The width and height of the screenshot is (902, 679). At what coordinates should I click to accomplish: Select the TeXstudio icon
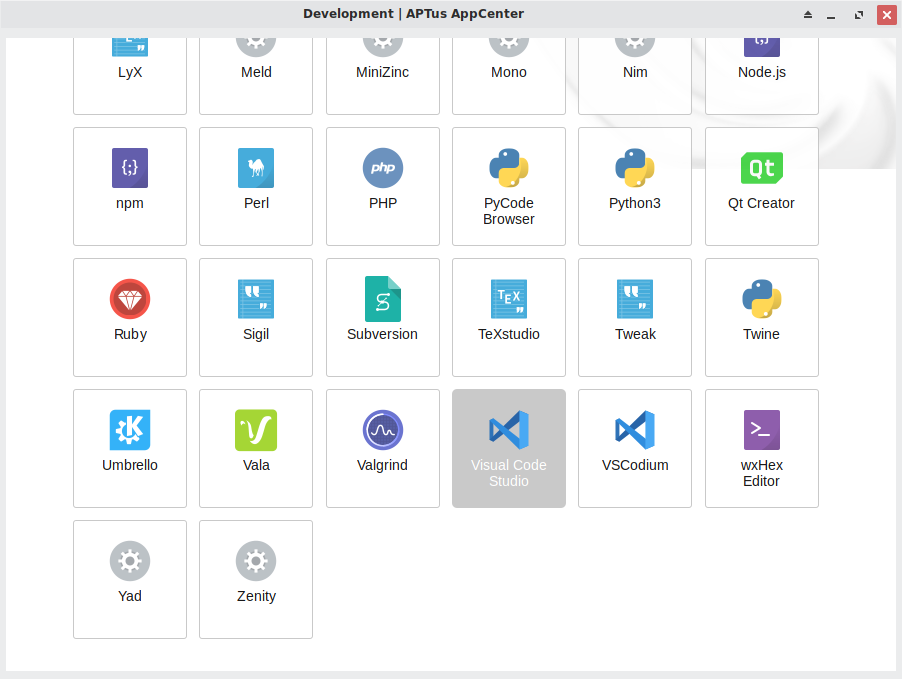pos(509,299)
